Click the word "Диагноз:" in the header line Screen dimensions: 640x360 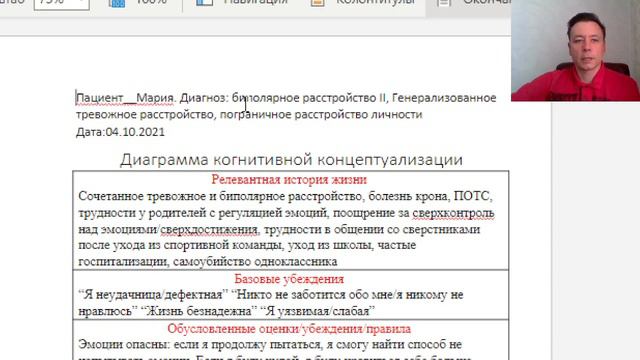(204, 98)
